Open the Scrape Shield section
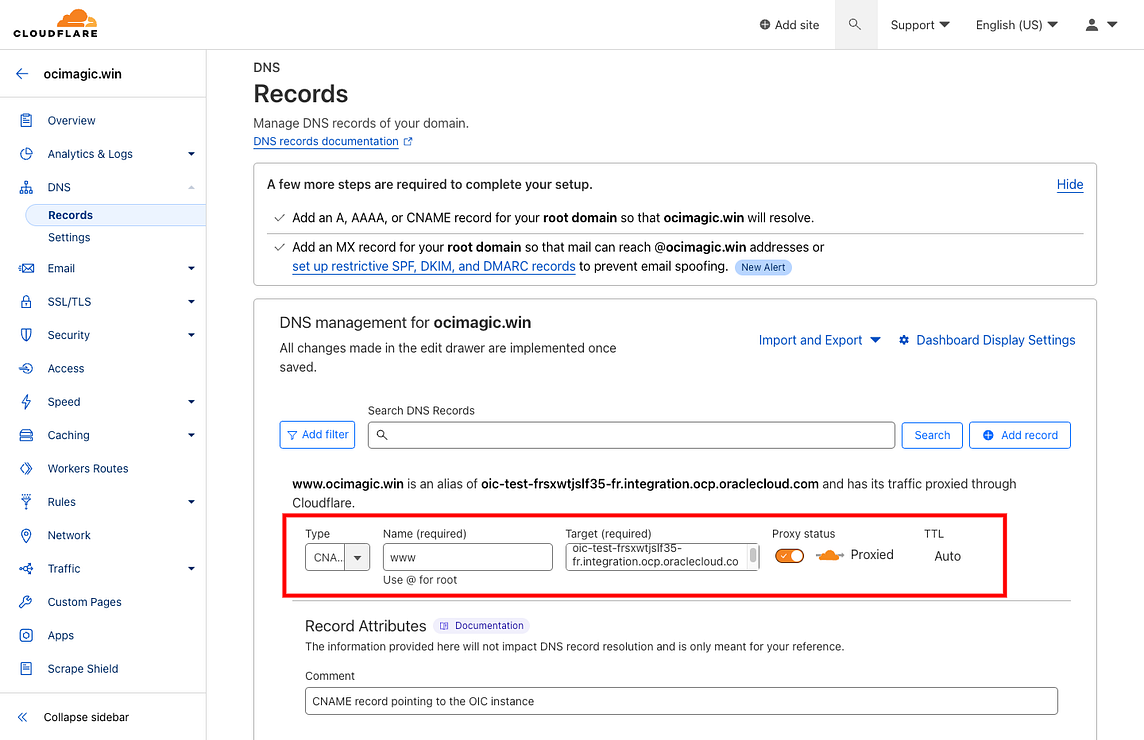 click(x=82, y=668)
